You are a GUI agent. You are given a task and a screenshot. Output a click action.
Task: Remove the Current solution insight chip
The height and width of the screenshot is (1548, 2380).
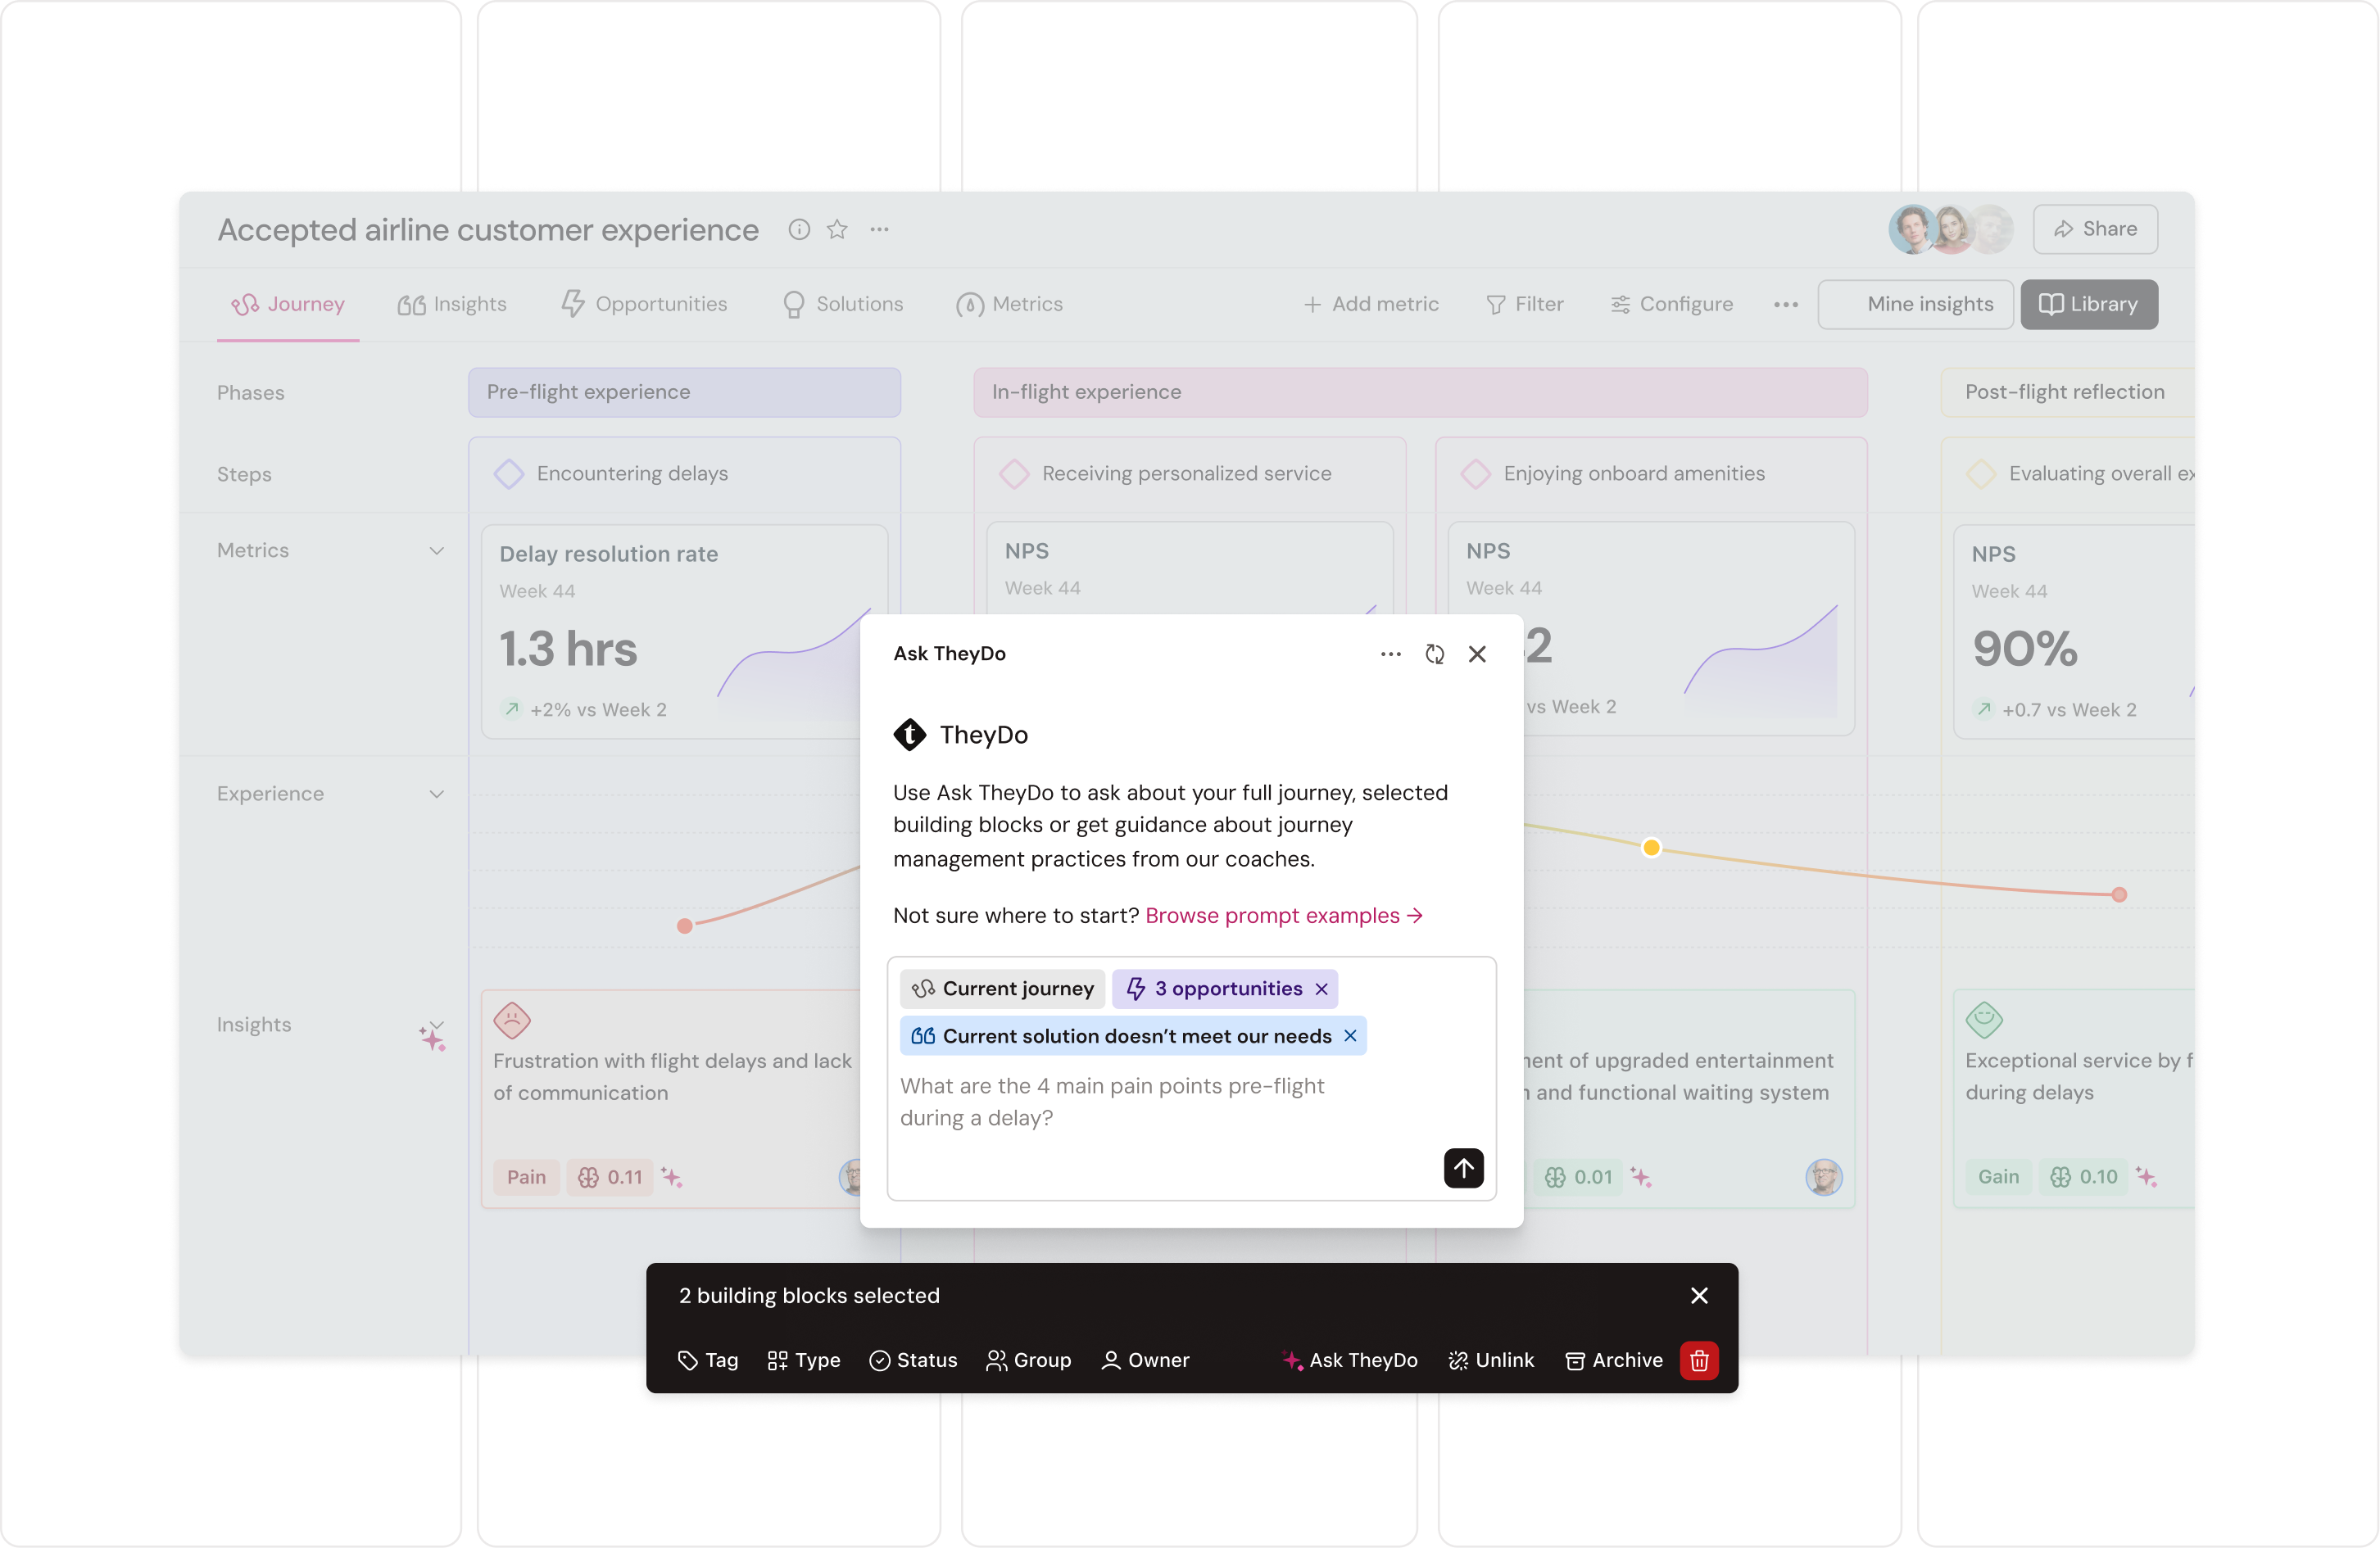click(1351, 1036)
